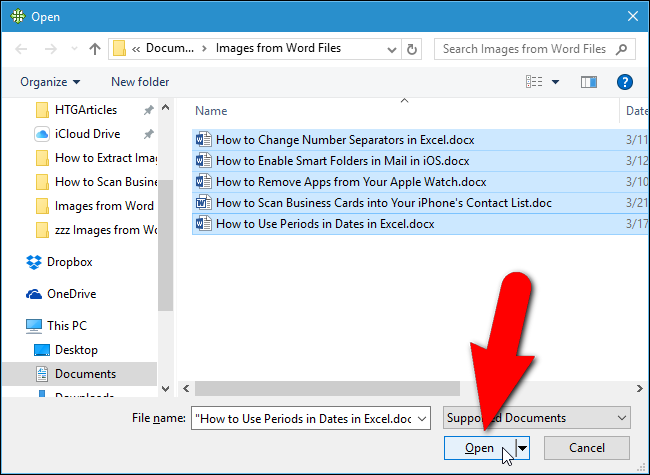This screenshot has height=475, width=650.
Task: Expand the address bar history dropdown
Action: pos(392,49)
